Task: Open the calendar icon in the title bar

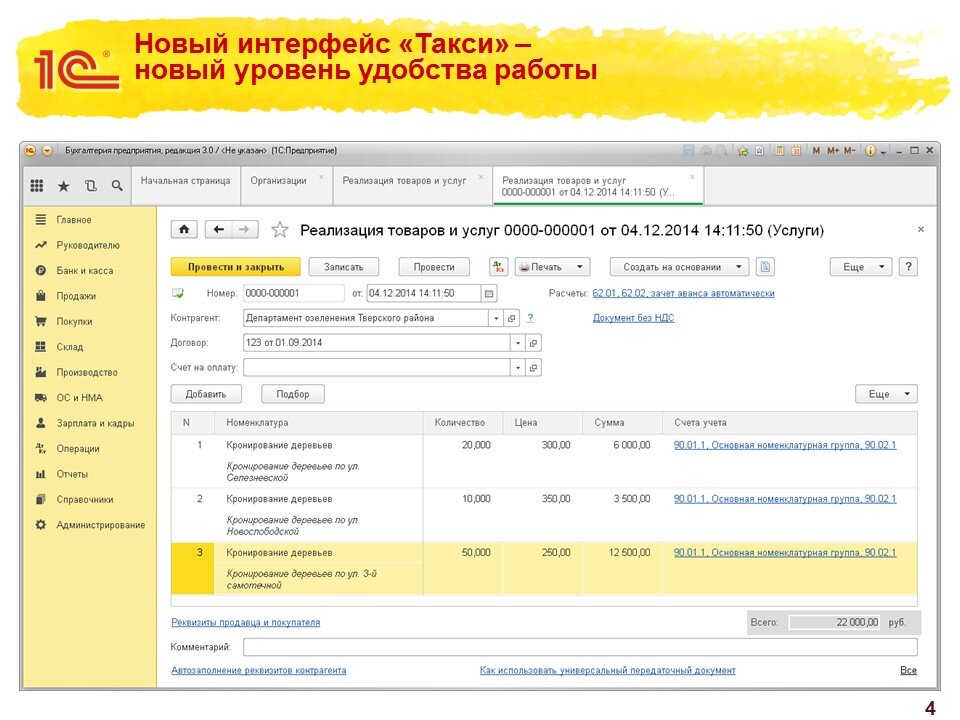Action: point(796,150)
